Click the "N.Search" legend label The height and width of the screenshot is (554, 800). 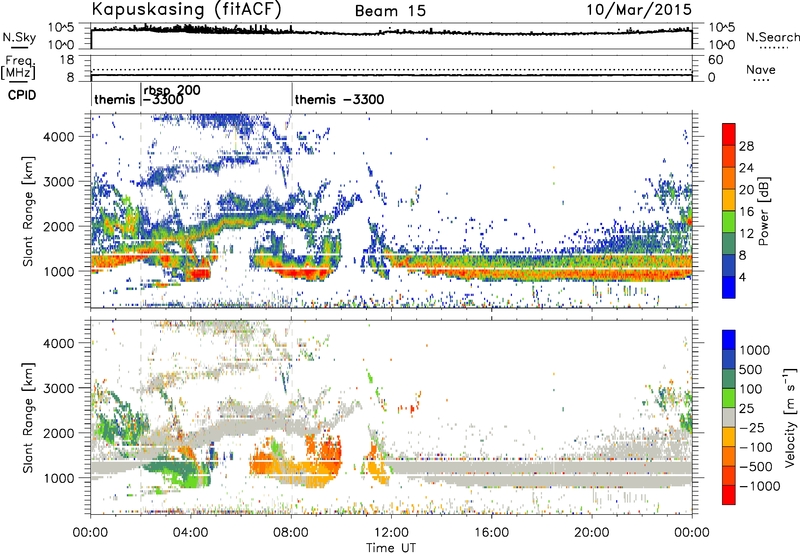(x=772, y=37)
